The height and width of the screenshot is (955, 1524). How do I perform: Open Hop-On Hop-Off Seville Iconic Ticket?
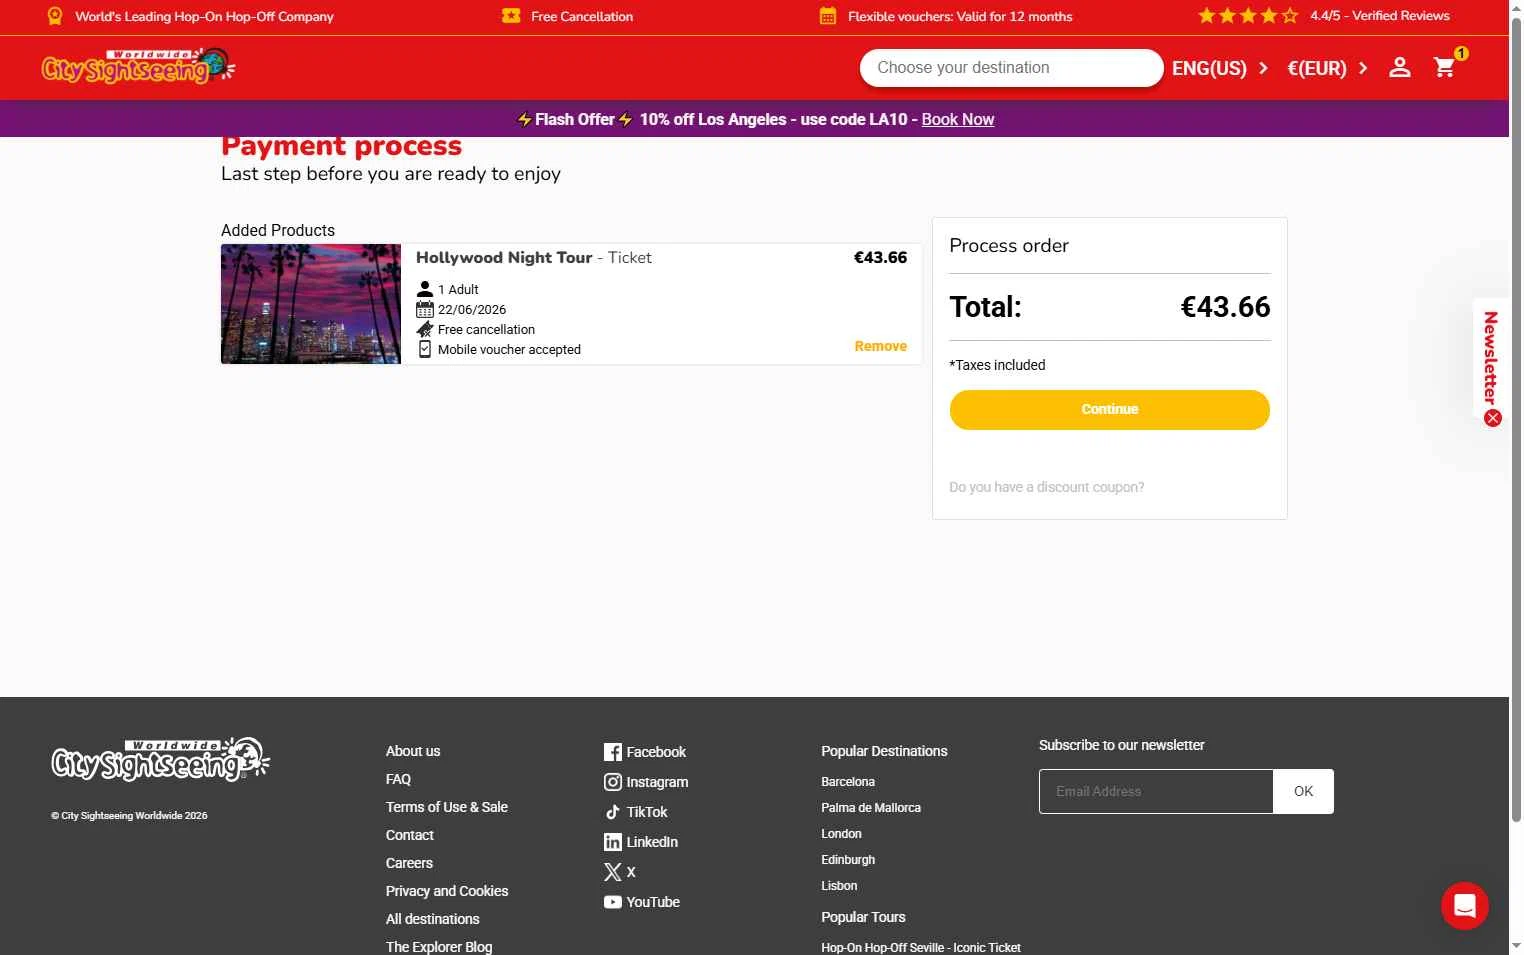tap(921, 947)
